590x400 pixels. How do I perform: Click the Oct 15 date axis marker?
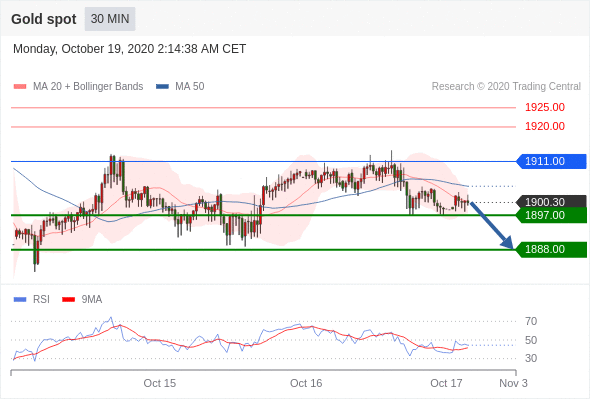point(160,383)
